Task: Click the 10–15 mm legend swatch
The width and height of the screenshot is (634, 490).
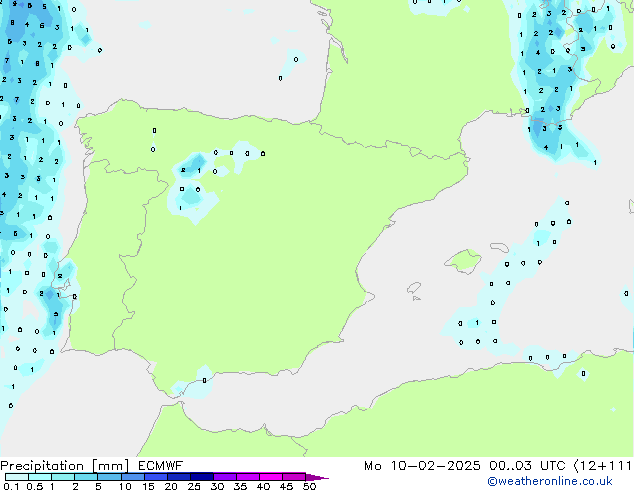Action: [x=132, y=477]
